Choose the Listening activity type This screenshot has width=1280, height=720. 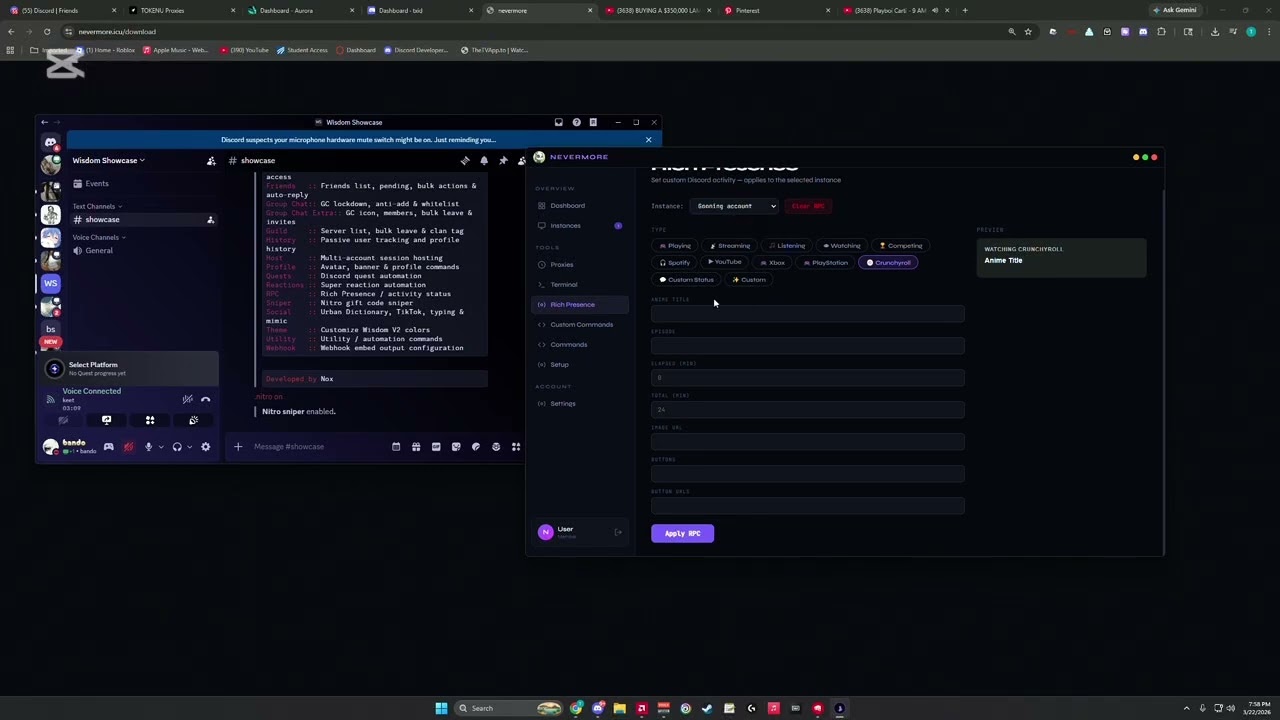click(x=787, y=246)
